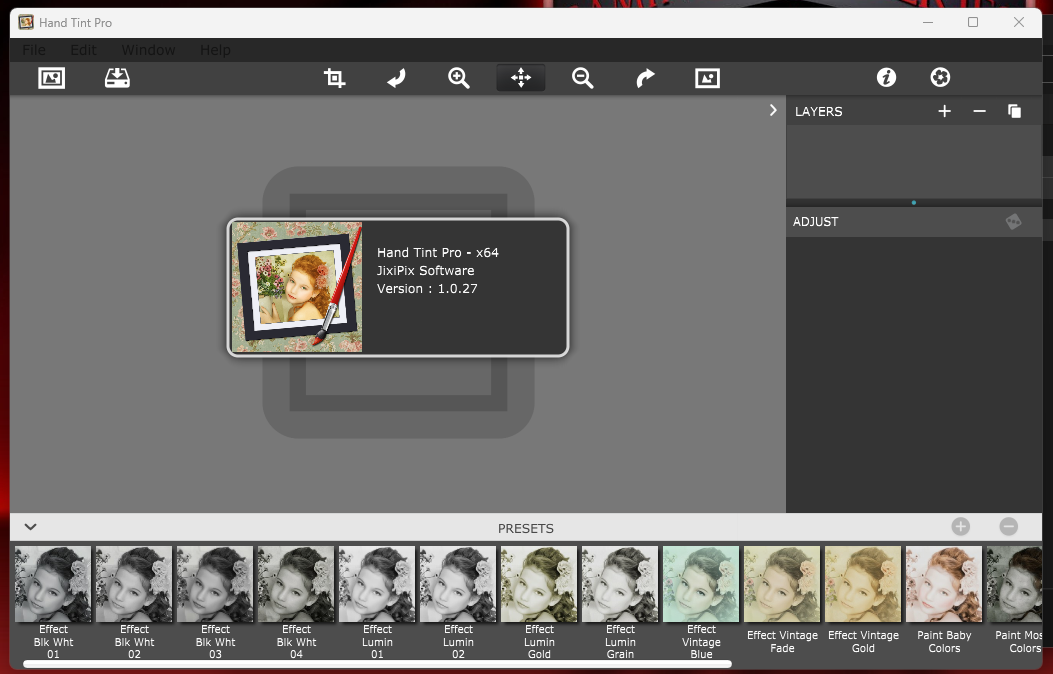
Task: Click the zoom in magnifier
Action: coord(459,78)
